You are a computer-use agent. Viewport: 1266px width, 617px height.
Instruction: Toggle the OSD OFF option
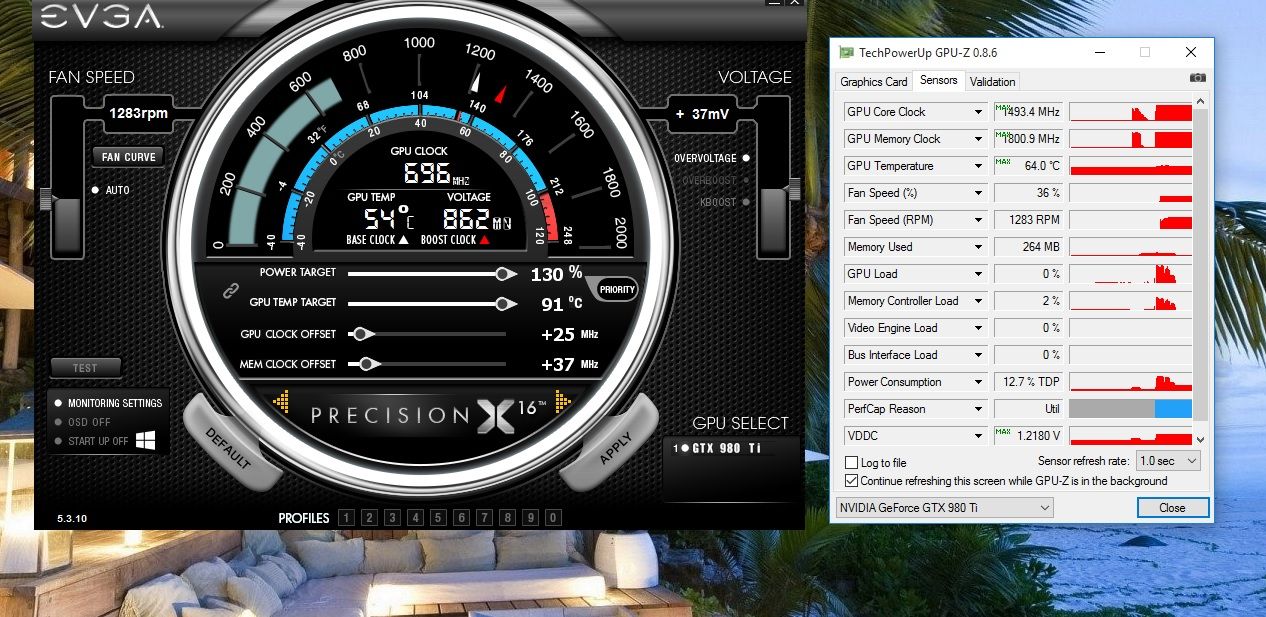click(83, 422)
